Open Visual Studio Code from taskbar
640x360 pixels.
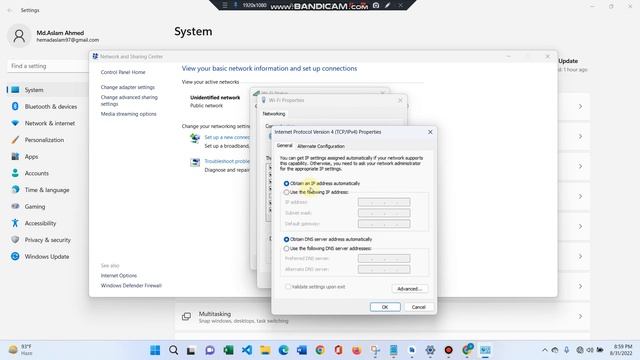[247, 350]
